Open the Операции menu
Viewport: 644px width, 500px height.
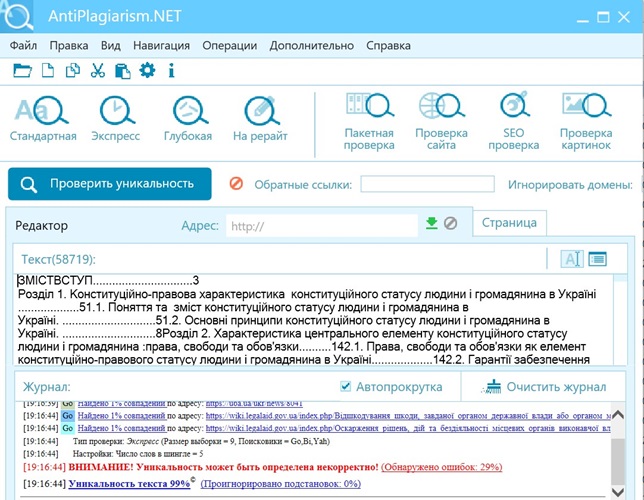[230, 46]
